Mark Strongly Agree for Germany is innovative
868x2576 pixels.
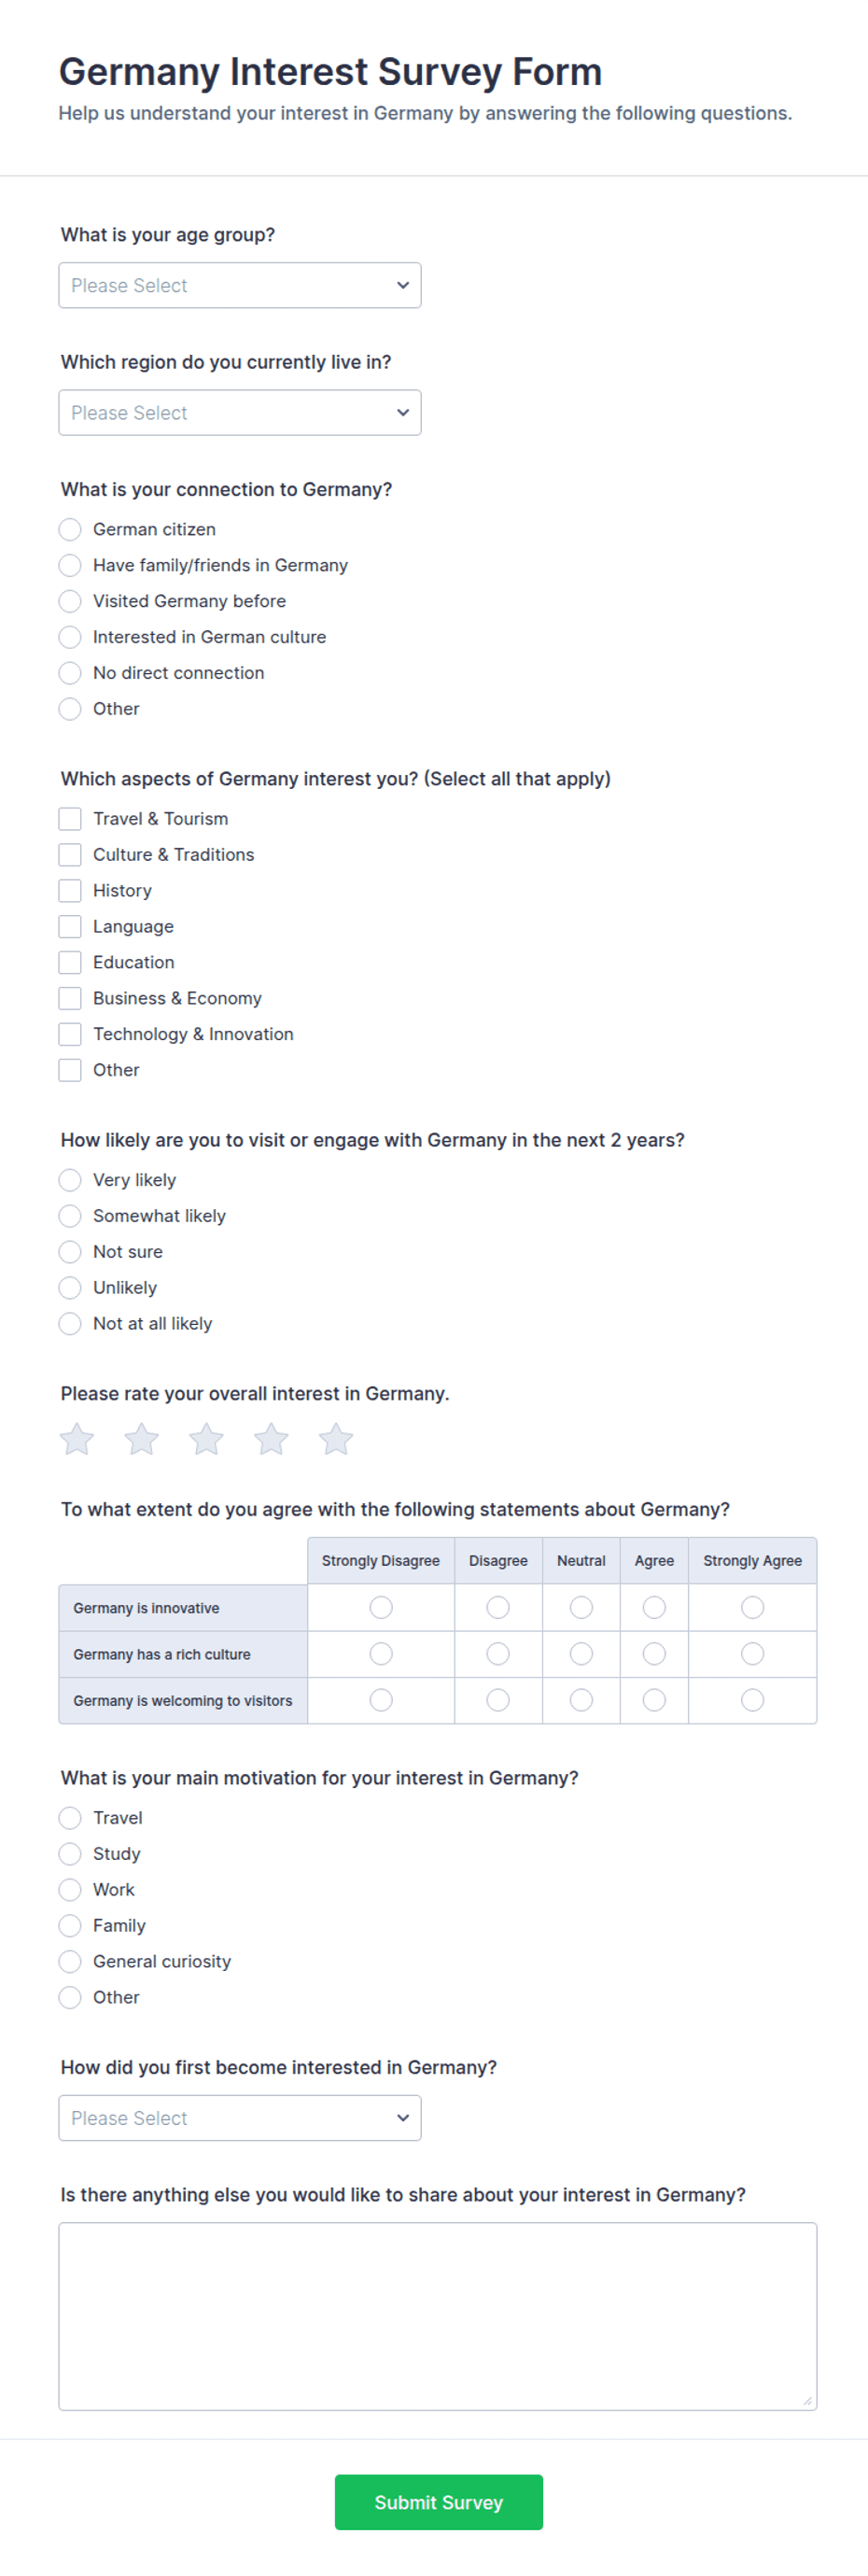click(x=752, y=1607)
